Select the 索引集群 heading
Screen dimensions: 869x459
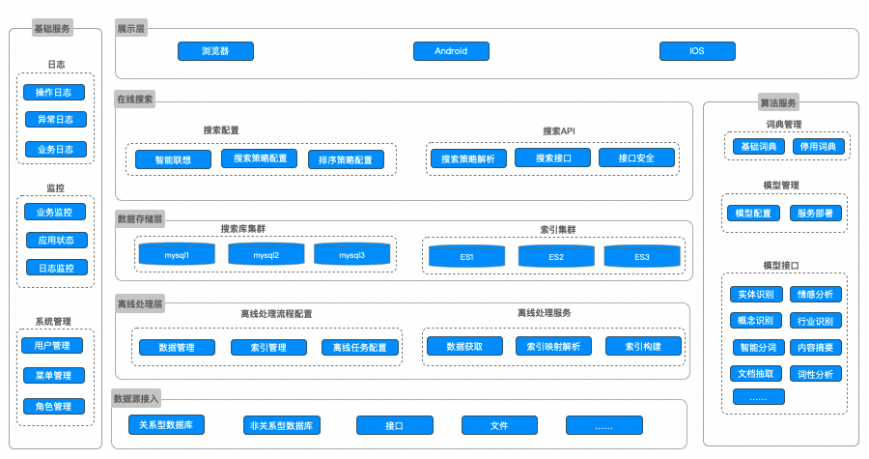point(558,230)
